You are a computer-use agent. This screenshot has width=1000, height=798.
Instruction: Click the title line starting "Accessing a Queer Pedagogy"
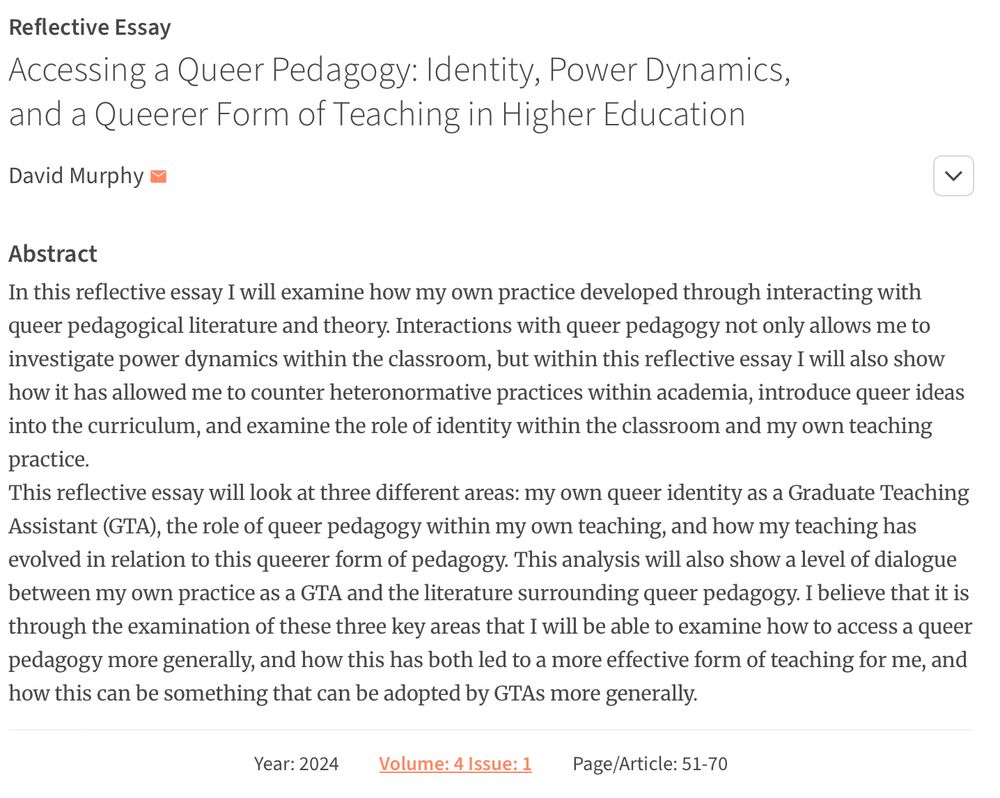coord(400,71)
